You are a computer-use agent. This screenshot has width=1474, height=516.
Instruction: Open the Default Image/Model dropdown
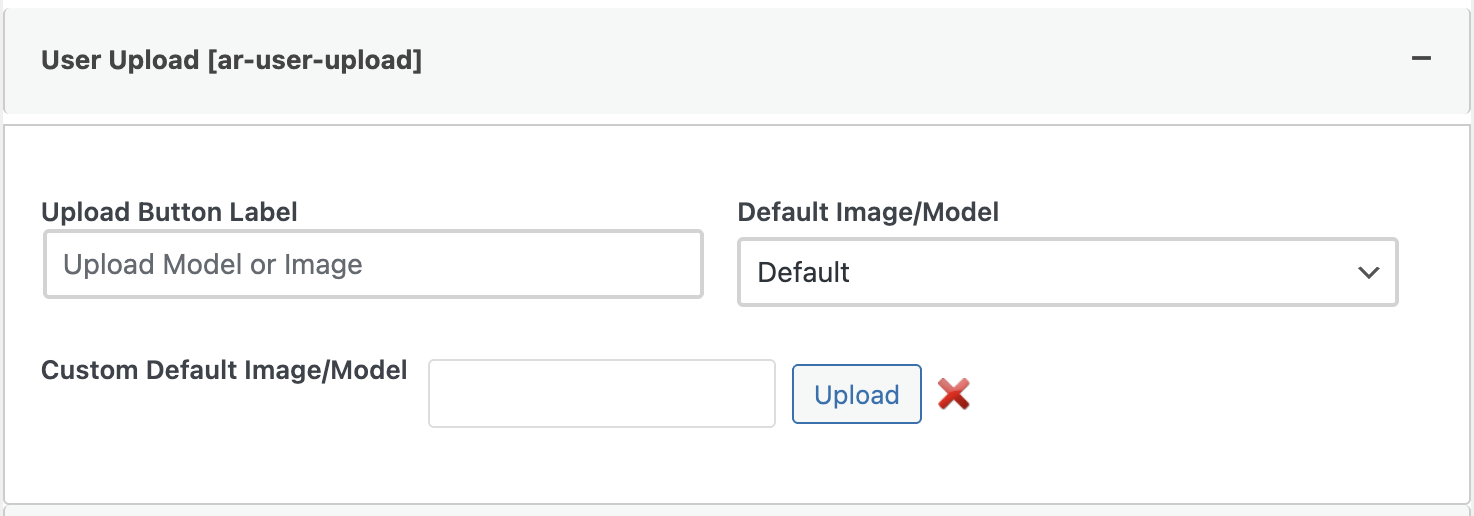click(1067, 272)
